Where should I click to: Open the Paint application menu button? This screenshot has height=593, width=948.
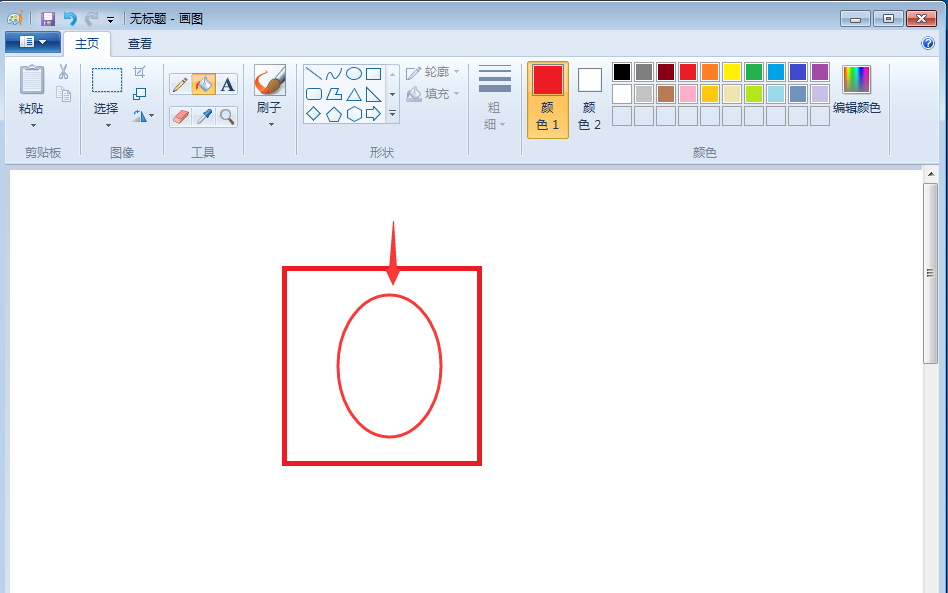[x=33, y=42]
